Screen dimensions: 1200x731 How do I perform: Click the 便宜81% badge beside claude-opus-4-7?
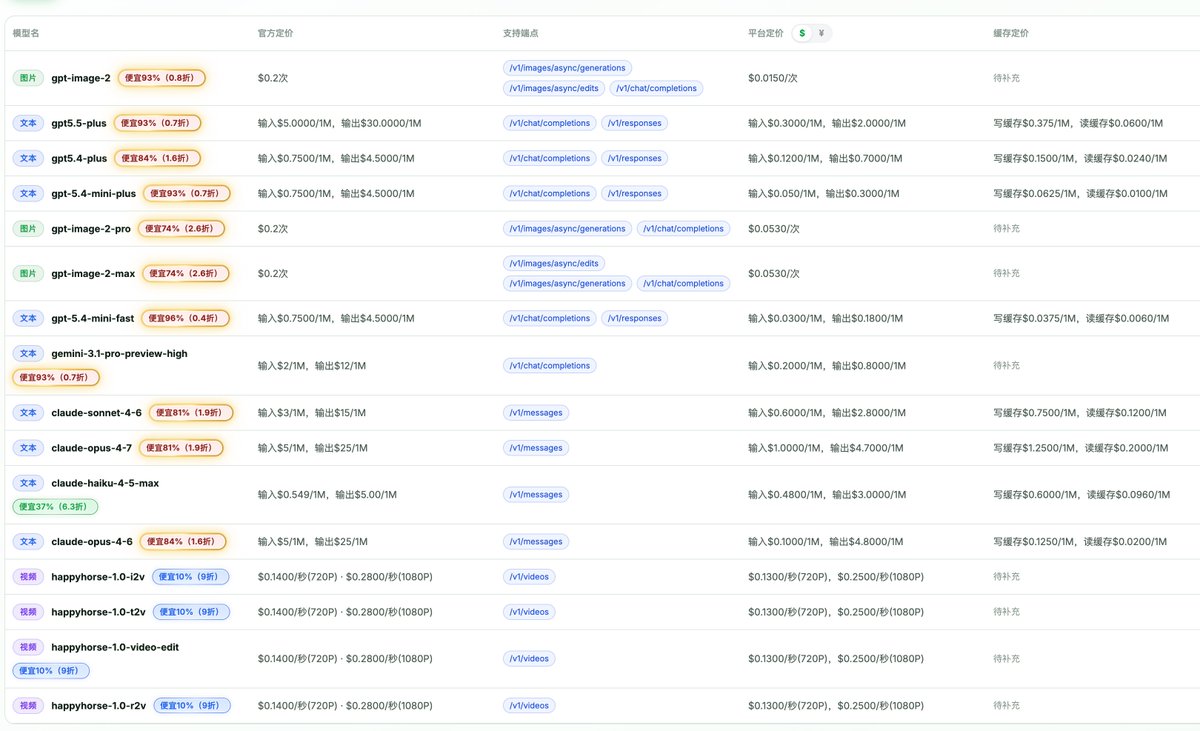tap(181, 447)
